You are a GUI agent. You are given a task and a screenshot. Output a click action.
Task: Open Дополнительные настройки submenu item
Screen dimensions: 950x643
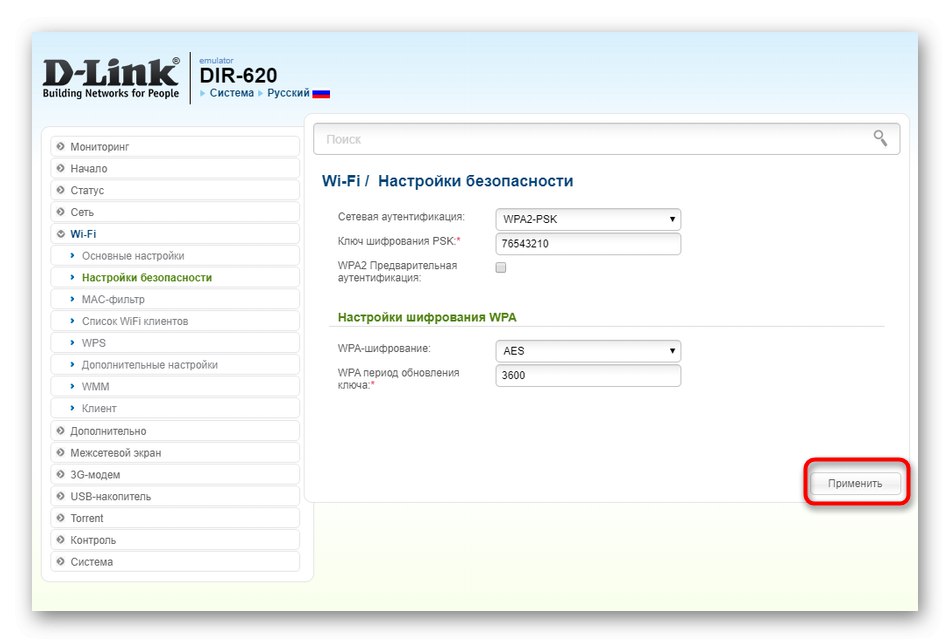[x=175, y=365]
